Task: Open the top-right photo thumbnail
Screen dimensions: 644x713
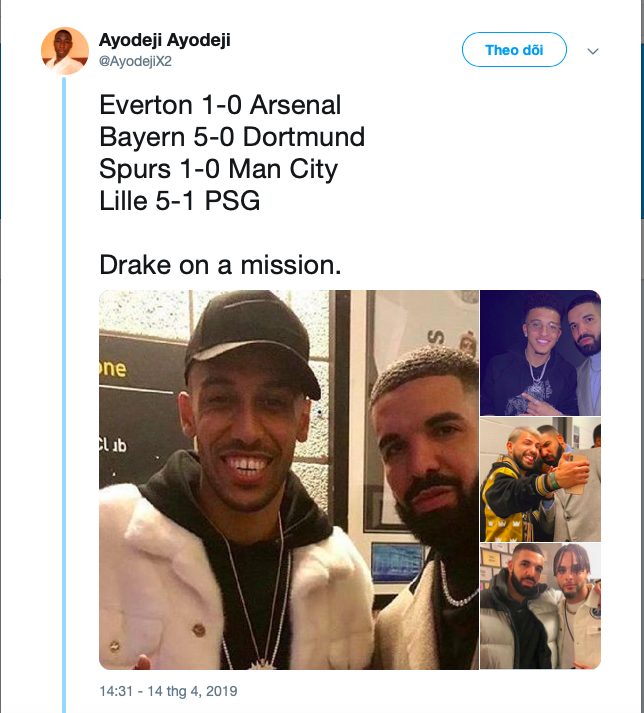Action: (540, 352)
